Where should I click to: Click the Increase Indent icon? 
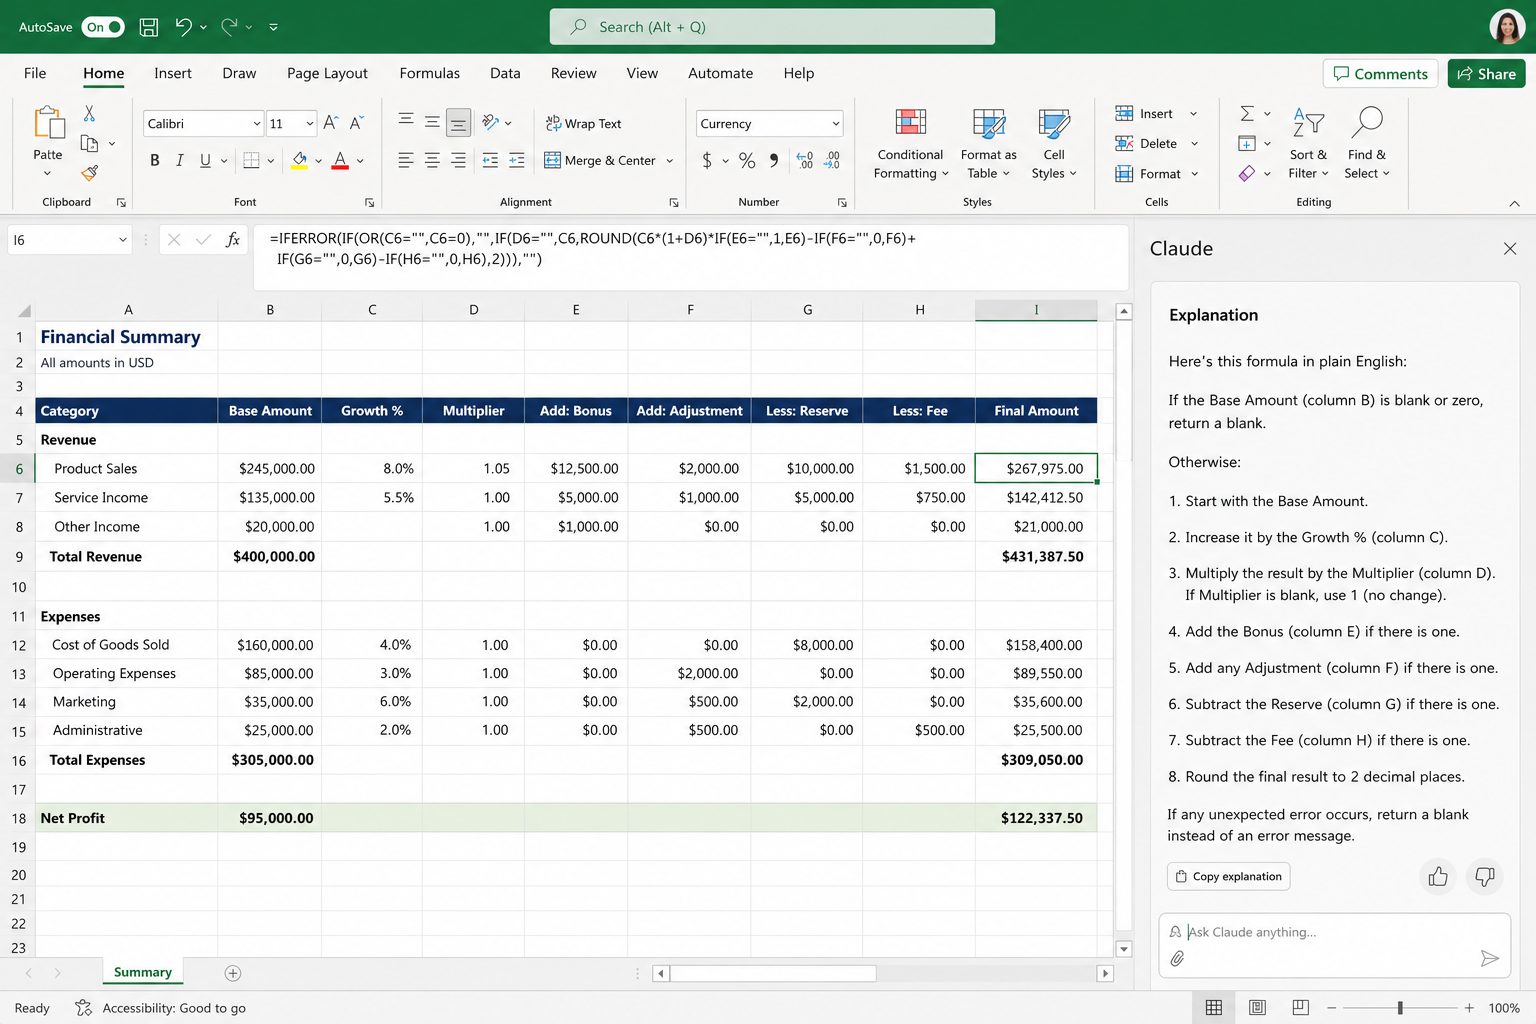(517, 160)
